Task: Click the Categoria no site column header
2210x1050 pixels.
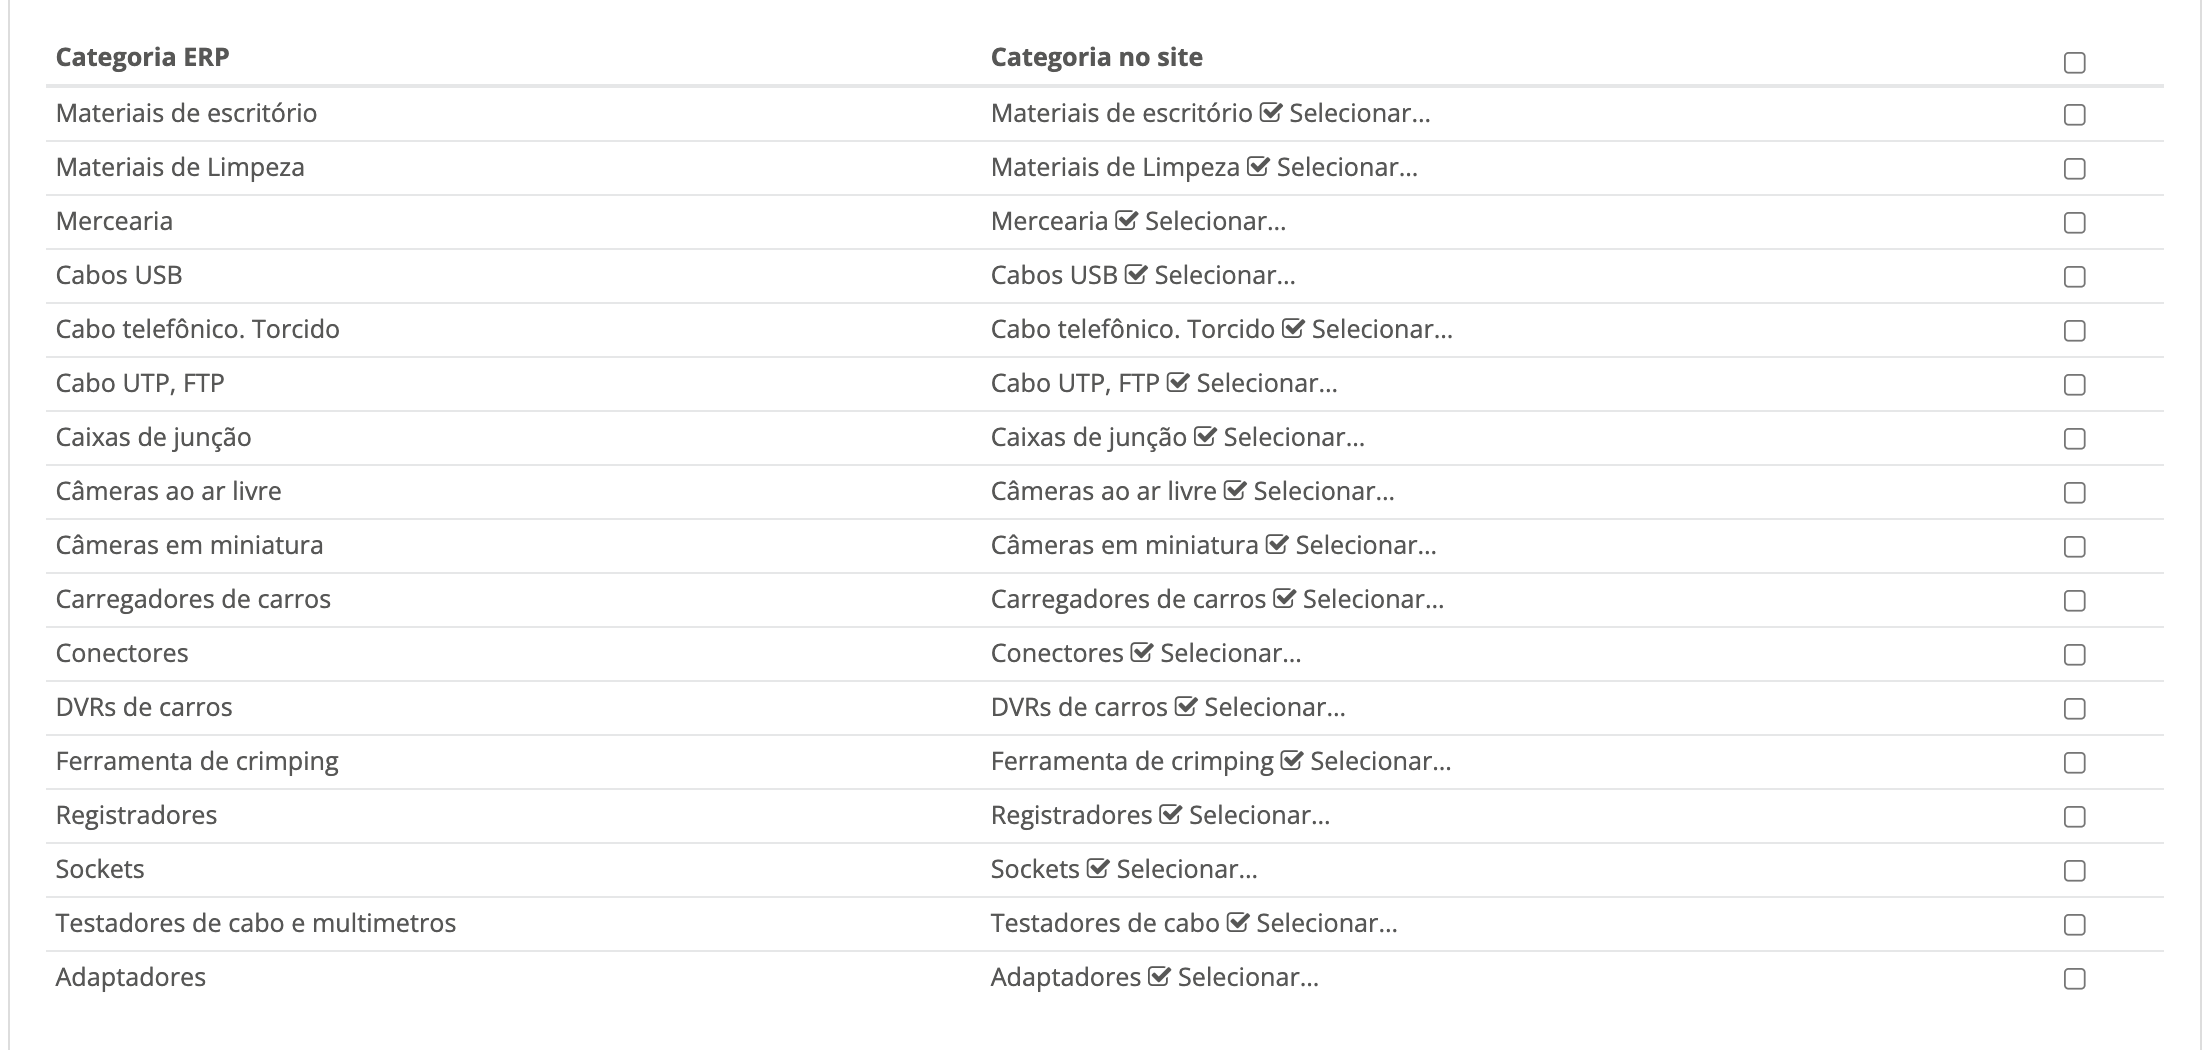Action: pyautogui.click(x=1097, y=57)
